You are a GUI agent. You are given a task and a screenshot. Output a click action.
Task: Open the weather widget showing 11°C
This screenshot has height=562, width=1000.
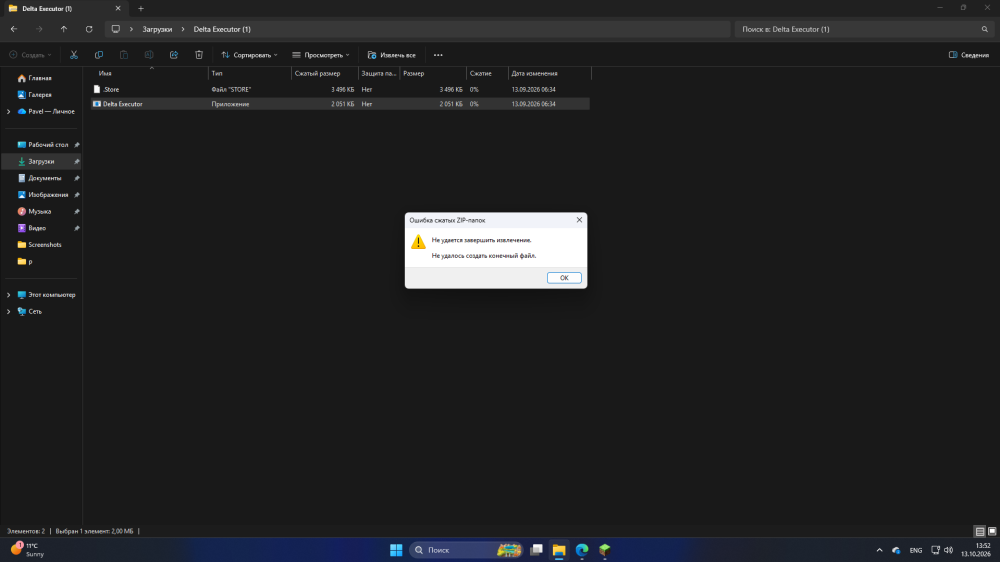coord(27,550)
